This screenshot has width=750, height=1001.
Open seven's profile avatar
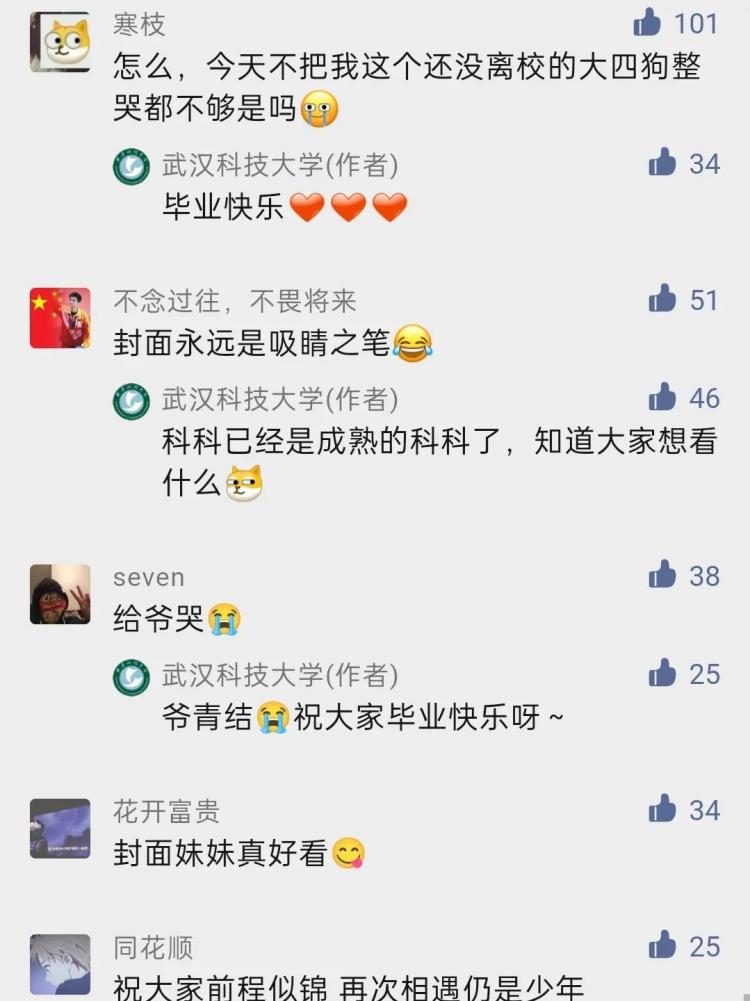tap(60, 594)
